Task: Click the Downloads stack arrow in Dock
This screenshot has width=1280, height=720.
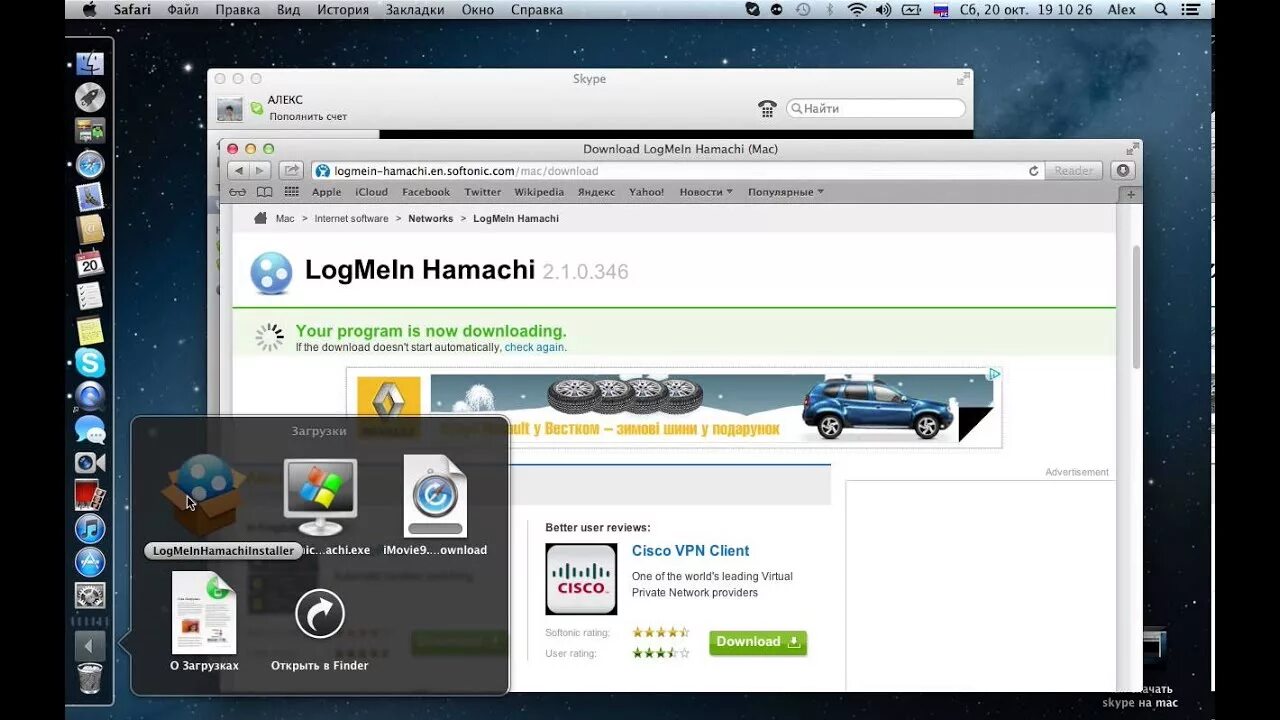Action: [90, 645]
